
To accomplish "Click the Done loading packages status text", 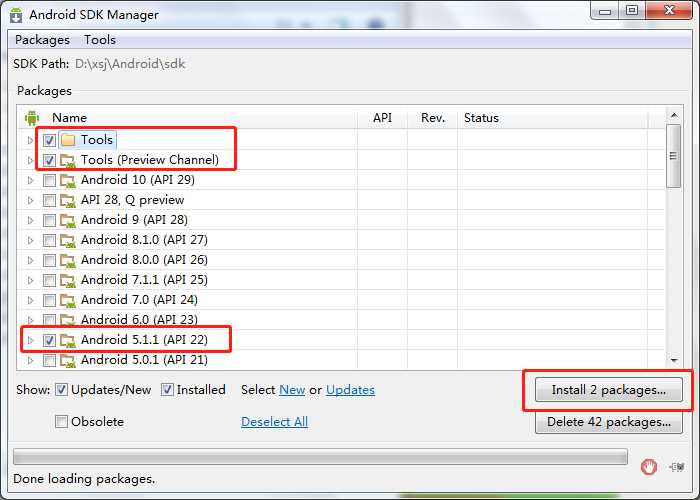I will click(x=84, y=479).
